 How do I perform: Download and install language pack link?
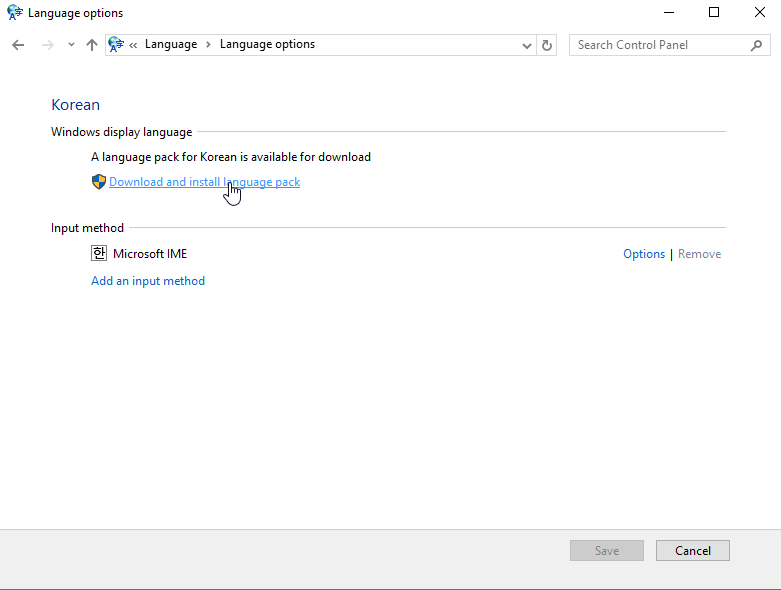(204, 182)
